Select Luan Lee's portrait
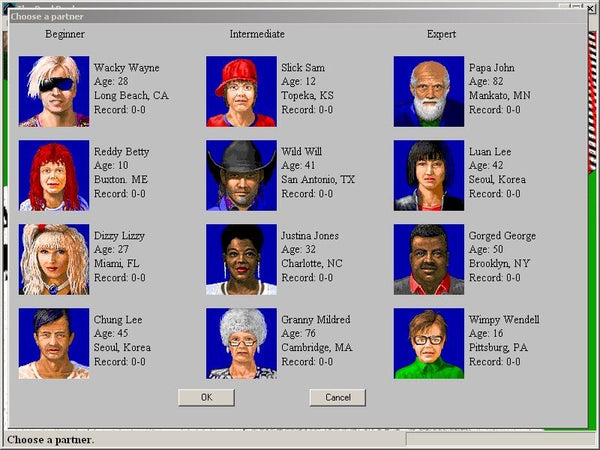Screen dimensions: 600x450 coord(429,175)
